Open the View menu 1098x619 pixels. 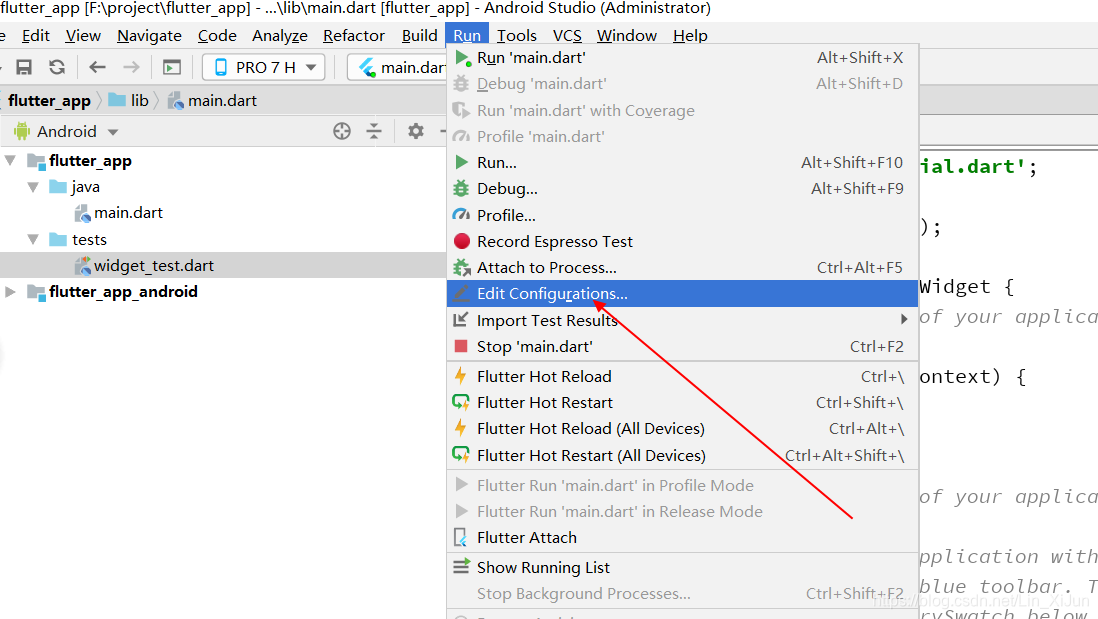(83, 36)
